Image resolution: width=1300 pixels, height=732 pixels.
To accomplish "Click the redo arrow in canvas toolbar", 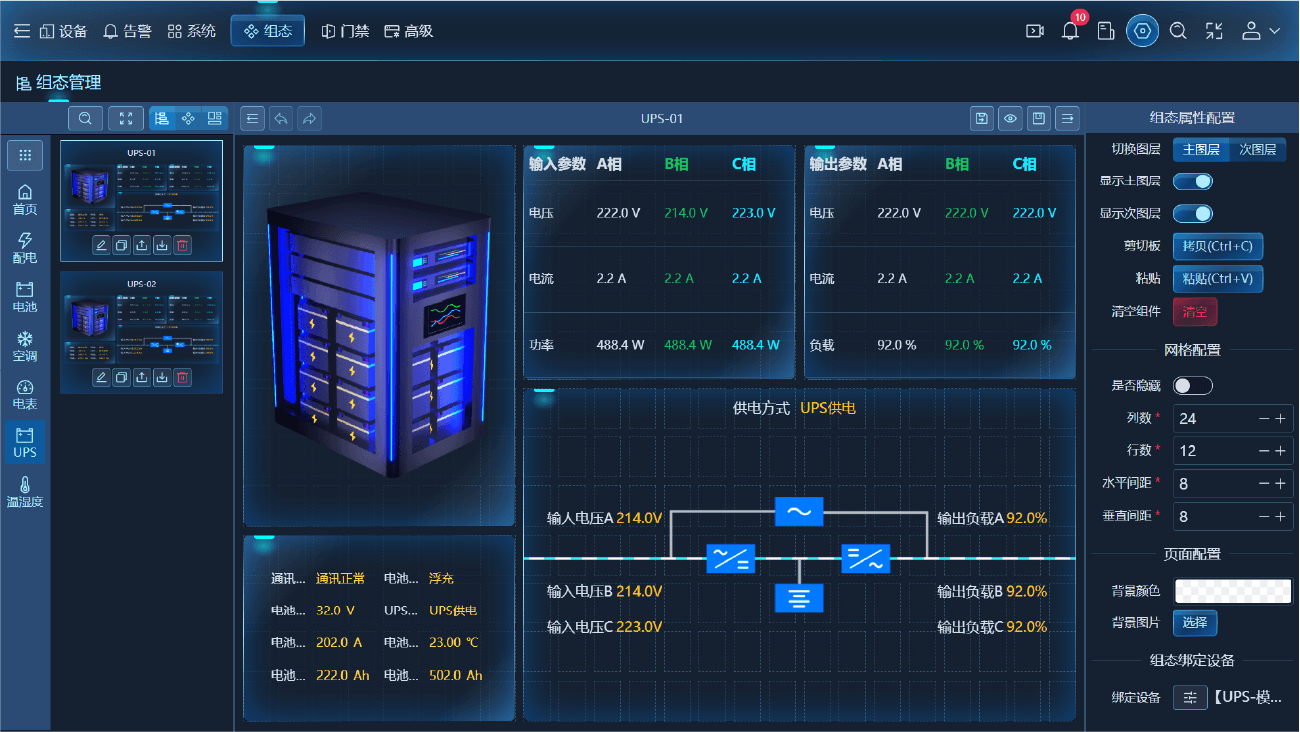I will click(x=310, y=119).
